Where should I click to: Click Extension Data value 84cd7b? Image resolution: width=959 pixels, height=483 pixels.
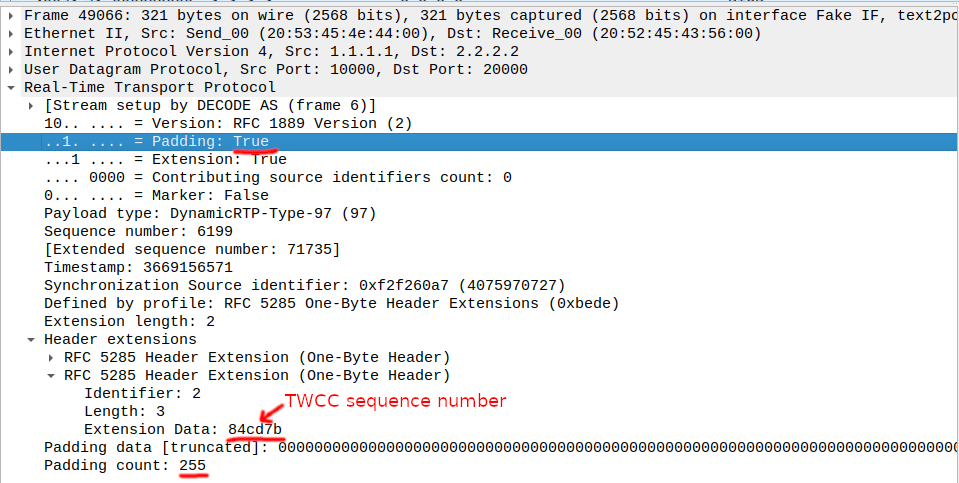coord(255,429)
